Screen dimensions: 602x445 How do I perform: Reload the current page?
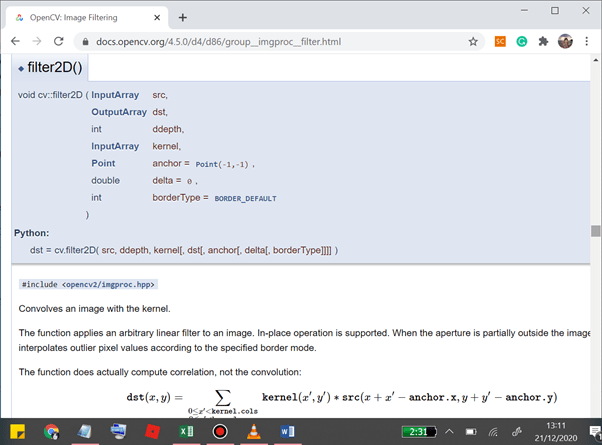[x=60, y=42]
